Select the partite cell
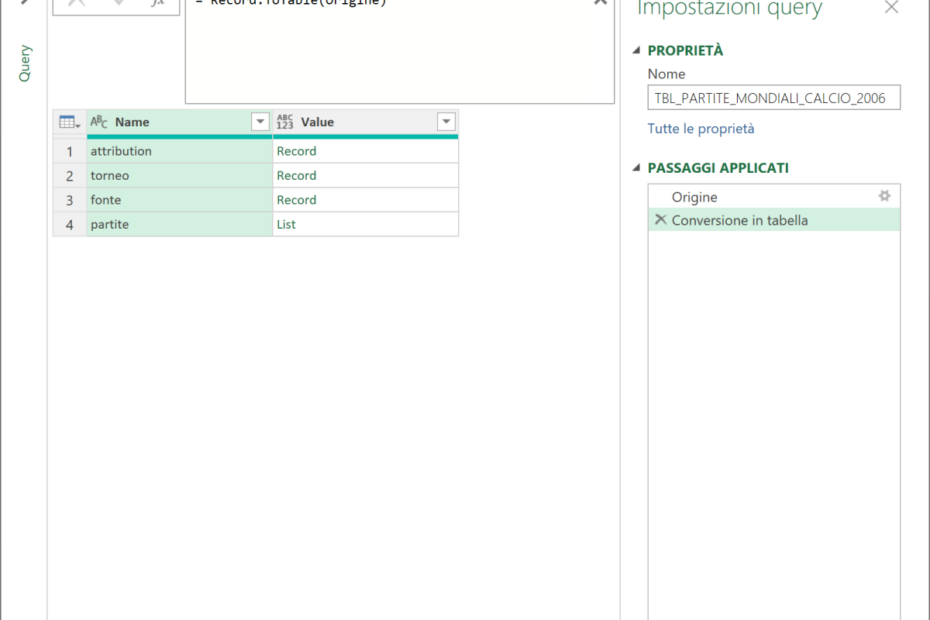This screenshot has height=620, width=930. (x=179, y=224)
